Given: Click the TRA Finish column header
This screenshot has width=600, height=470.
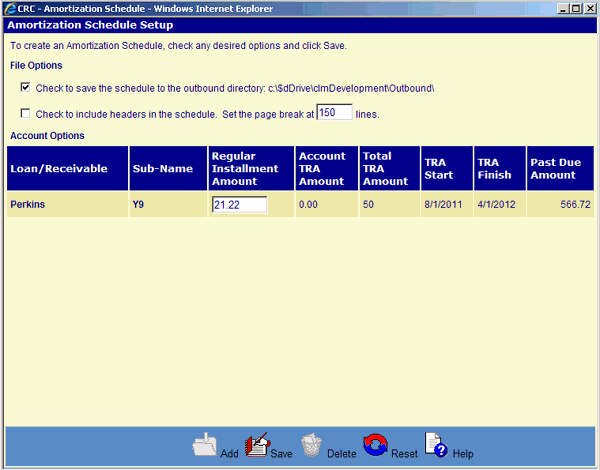Looking at the screenshot, I should pyautogui.click(x=500, y=168).
